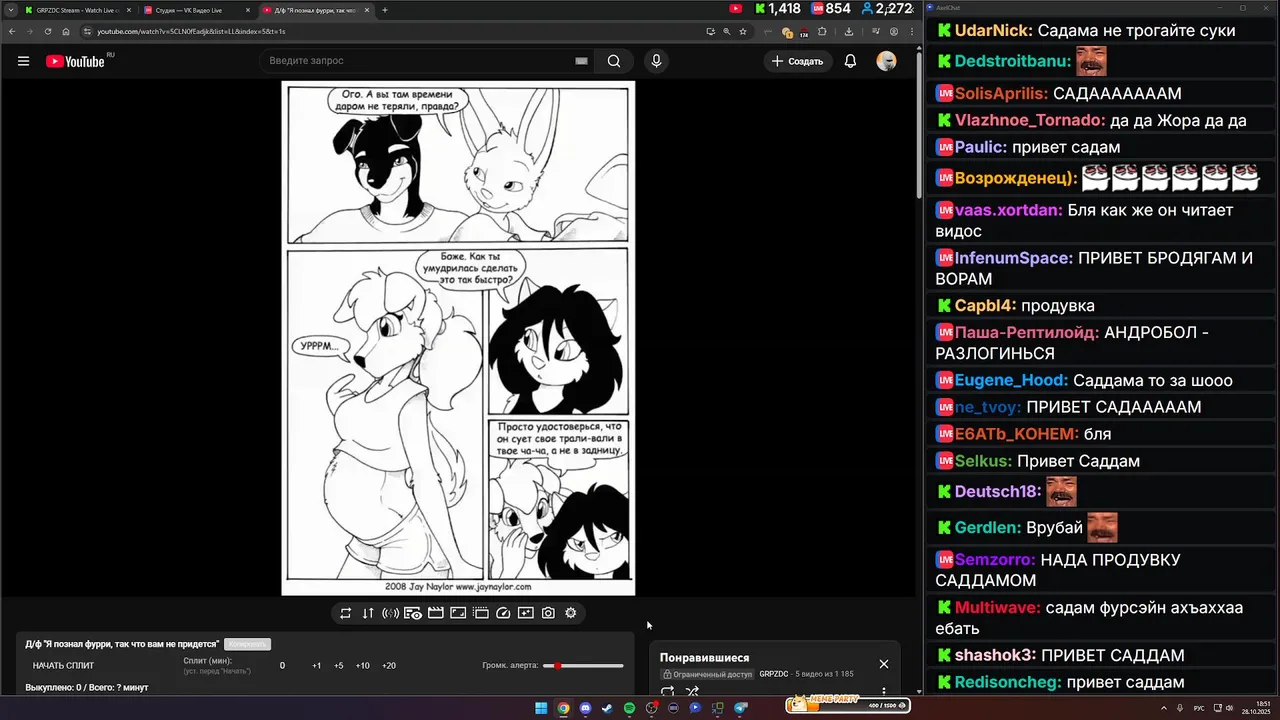
Task: Click the clapperboard icon in player toolbar
Action: click(x=435, y=613)
